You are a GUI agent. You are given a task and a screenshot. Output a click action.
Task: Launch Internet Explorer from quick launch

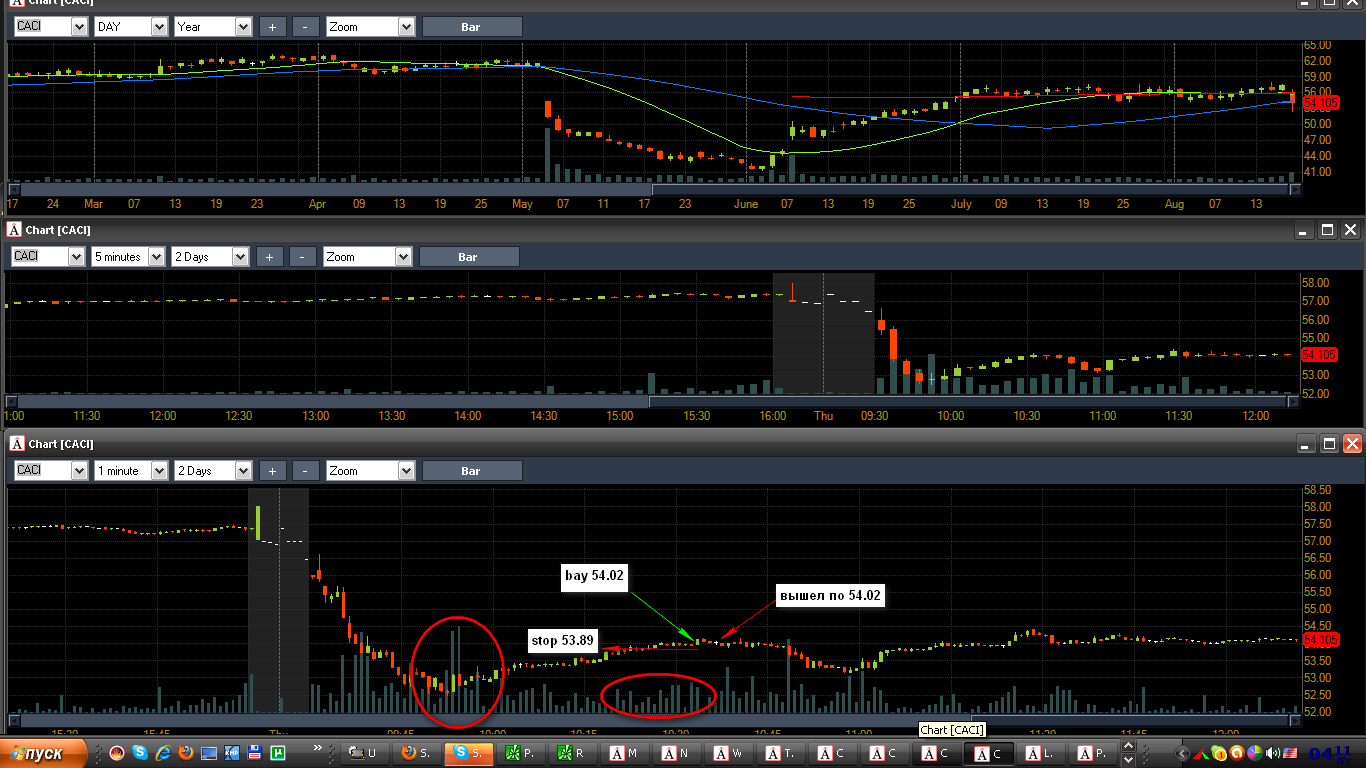coord(163,753)
